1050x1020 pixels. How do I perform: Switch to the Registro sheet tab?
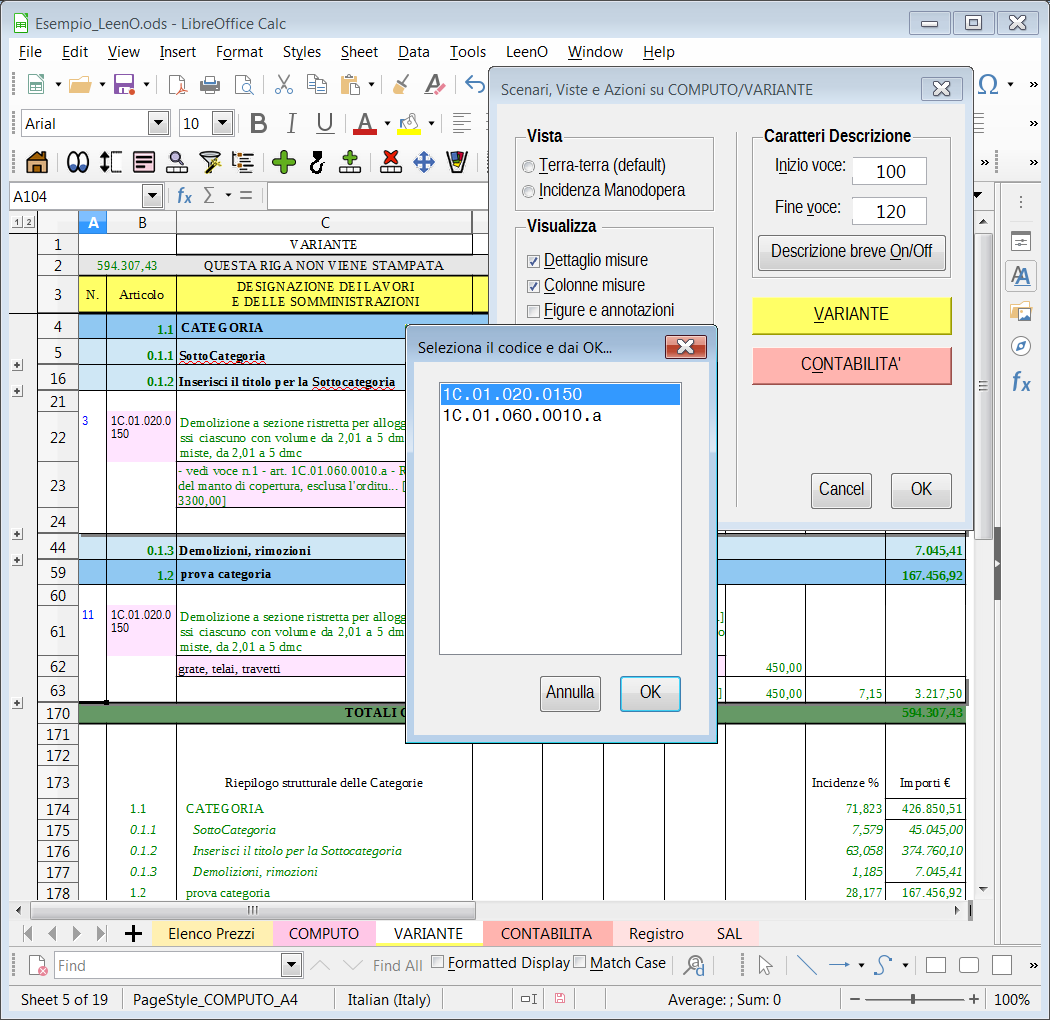tap(656, 934)
